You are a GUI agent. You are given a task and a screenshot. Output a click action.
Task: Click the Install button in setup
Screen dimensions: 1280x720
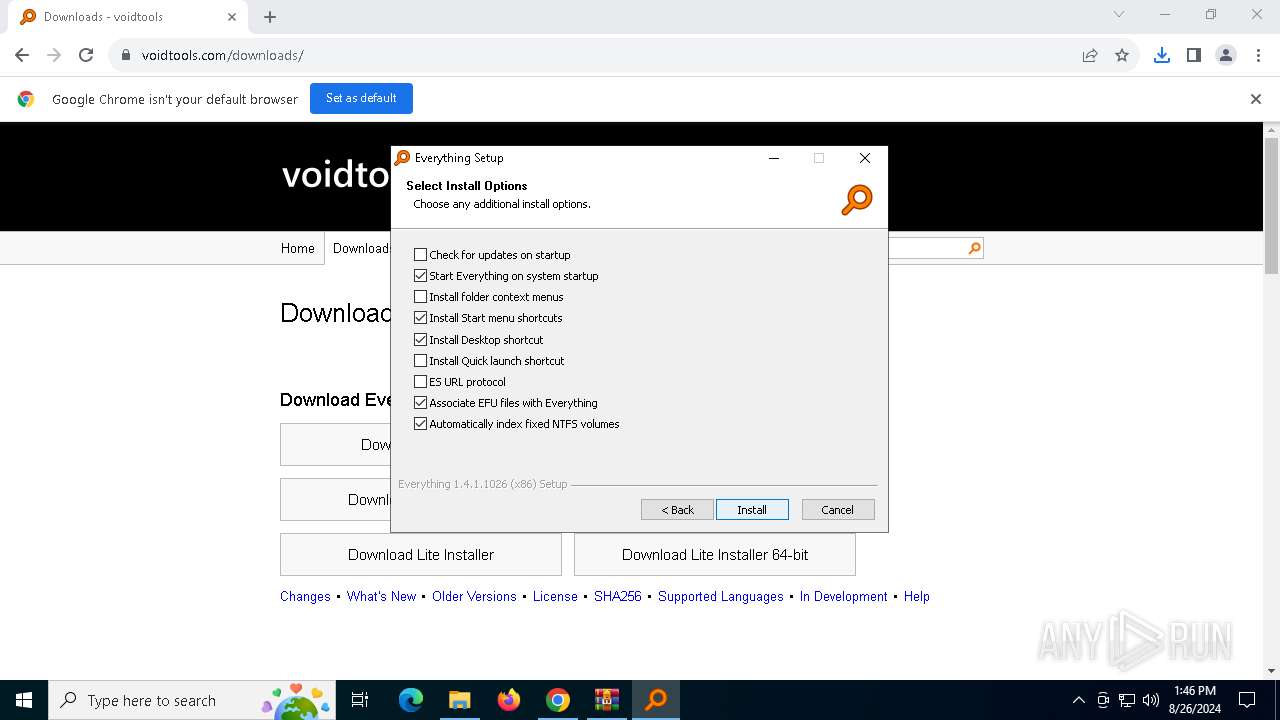[x=752, y=510]
